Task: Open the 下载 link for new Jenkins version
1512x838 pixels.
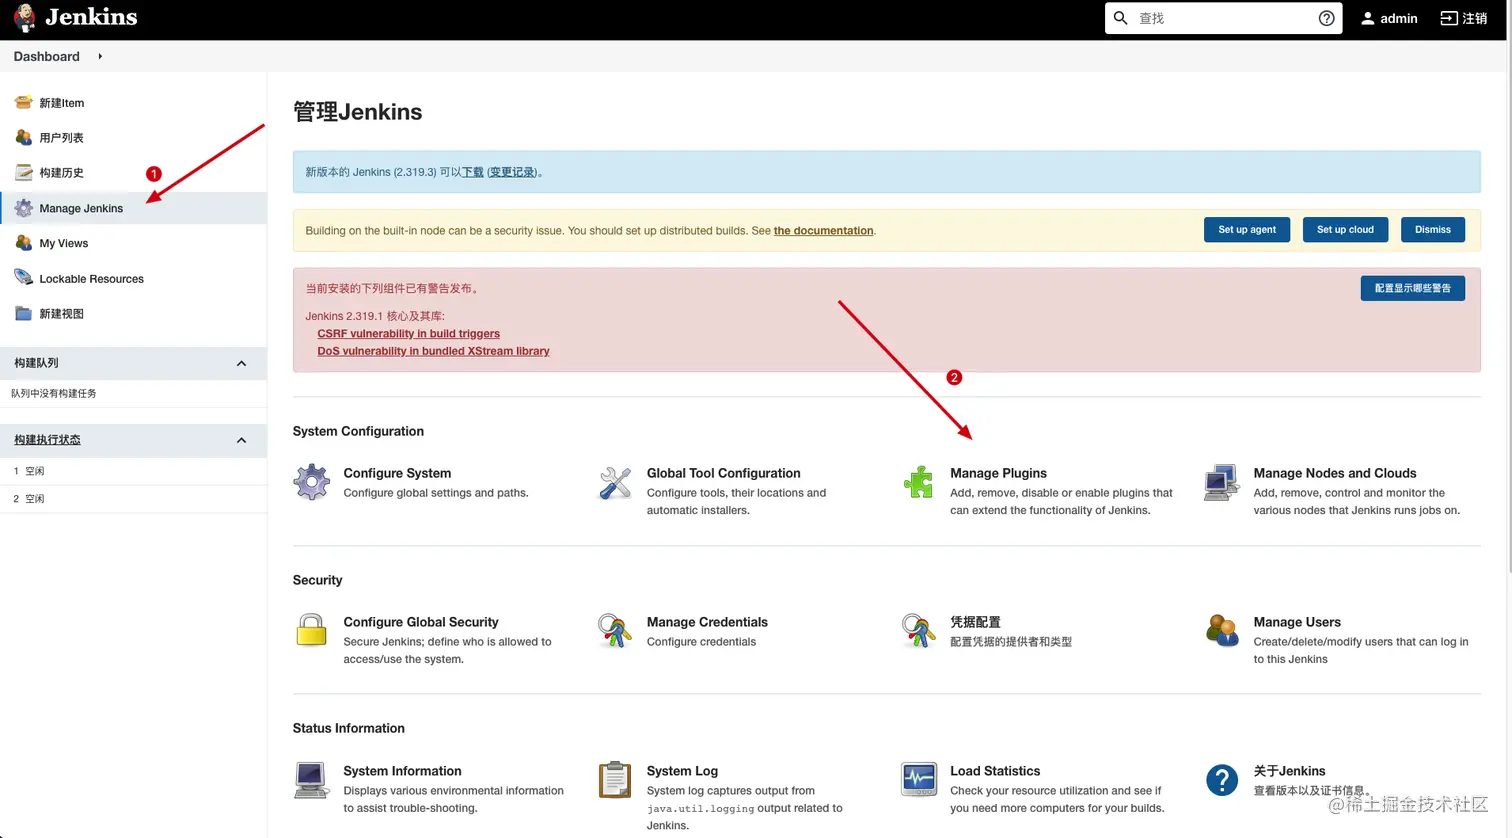Action: click(473, 172)
